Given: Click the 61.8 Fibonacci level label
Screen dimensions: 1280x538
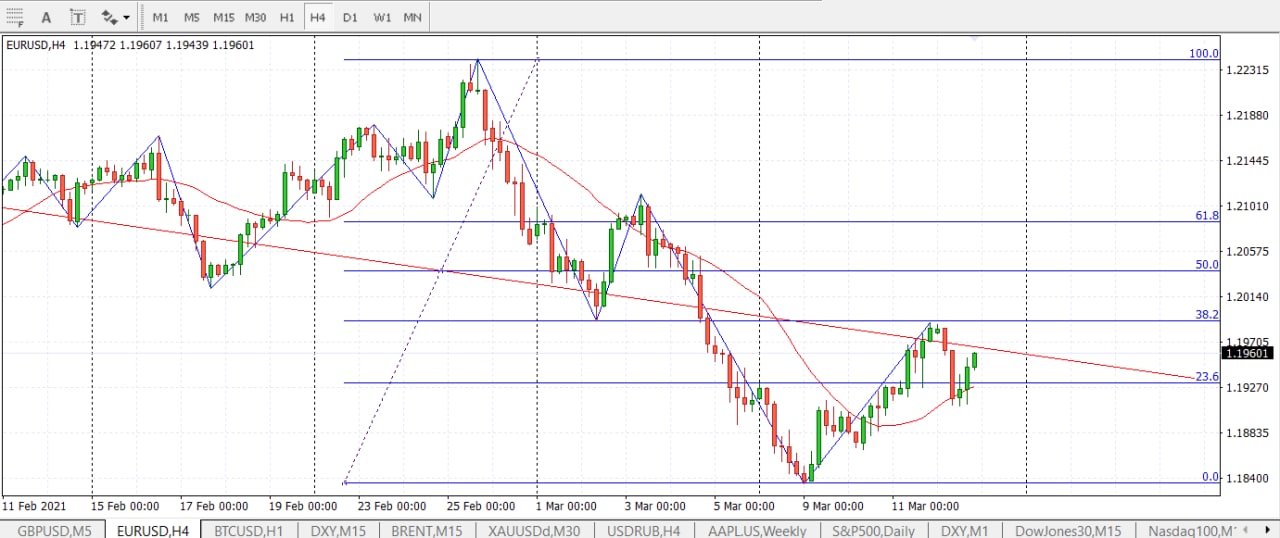Looking at the screenshot, I should click(1207, 216).
